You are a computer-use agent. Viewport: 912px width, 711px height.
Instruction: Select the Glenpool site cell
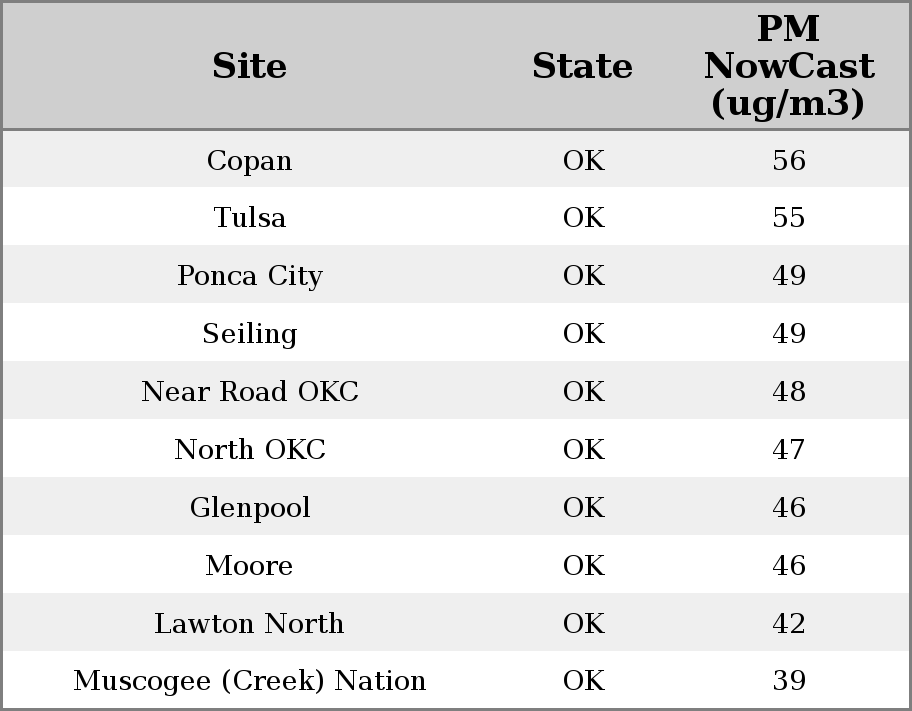pos(249,508)
